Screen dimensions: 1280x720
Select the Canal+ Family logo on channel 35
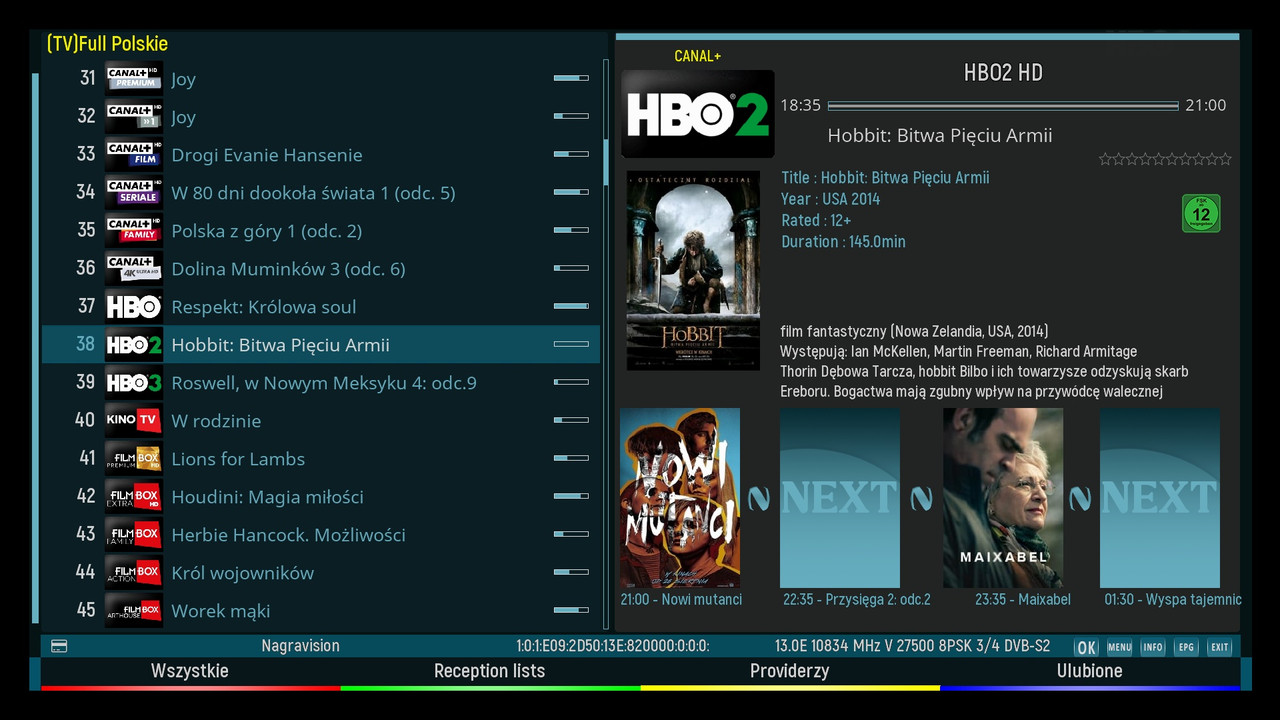(x=134, y=230)
